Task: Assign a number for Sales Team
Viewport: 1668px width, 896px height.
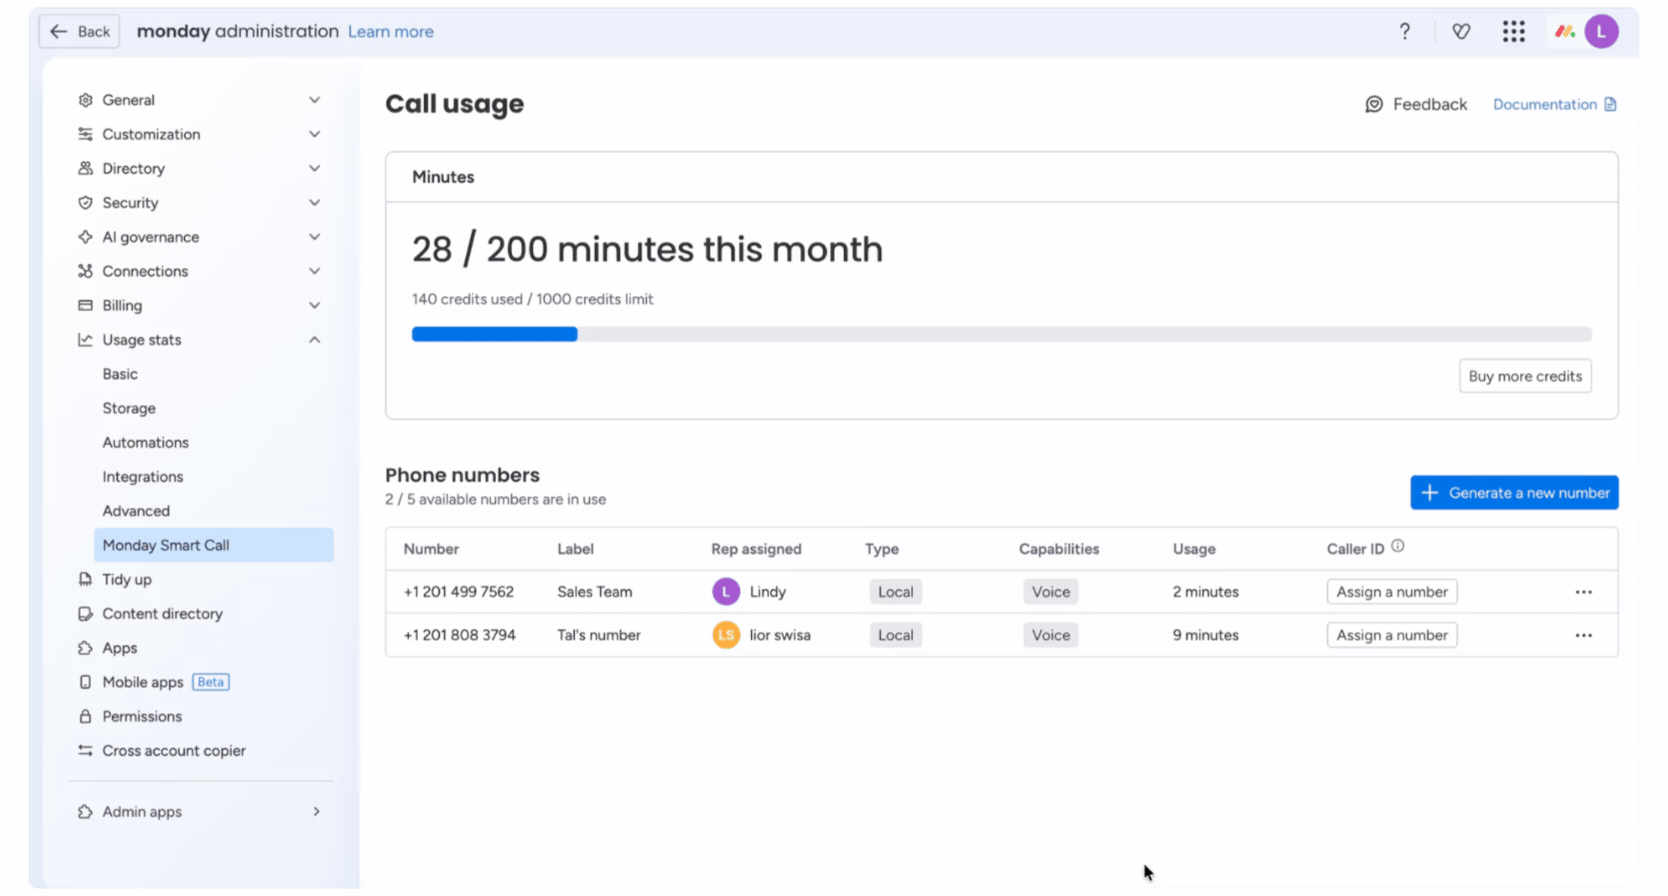Action: [1392, 592]
